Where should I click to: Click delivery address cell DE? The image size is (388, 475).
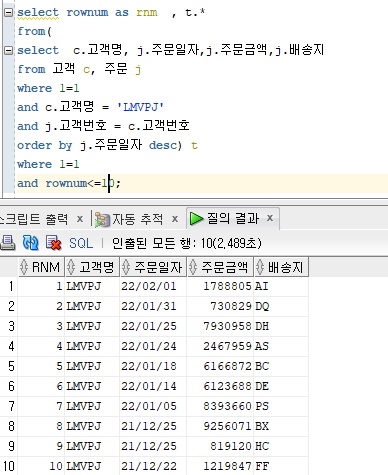click(x=281, y=386)
